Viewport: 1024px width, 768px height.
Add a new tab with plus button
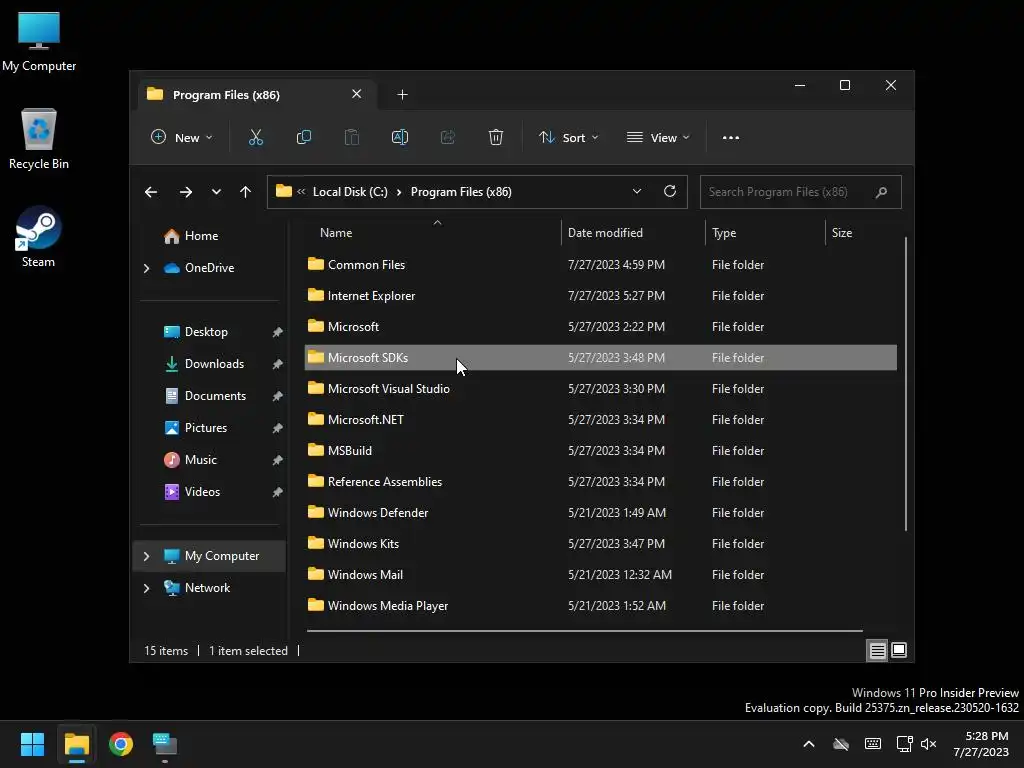(402, 95)
